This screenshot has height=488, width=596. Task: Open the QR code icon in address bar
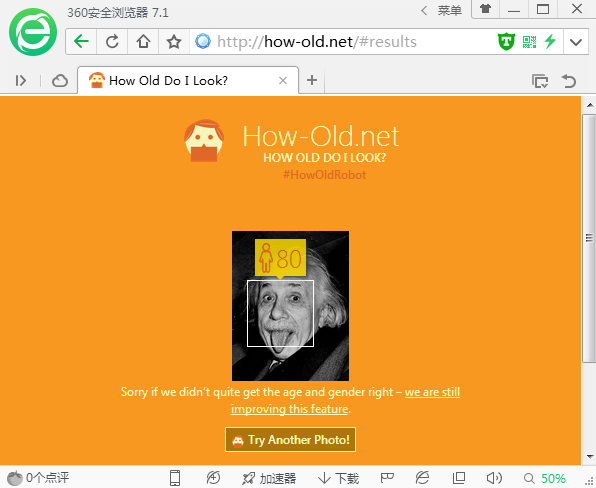tap(529, 42)
